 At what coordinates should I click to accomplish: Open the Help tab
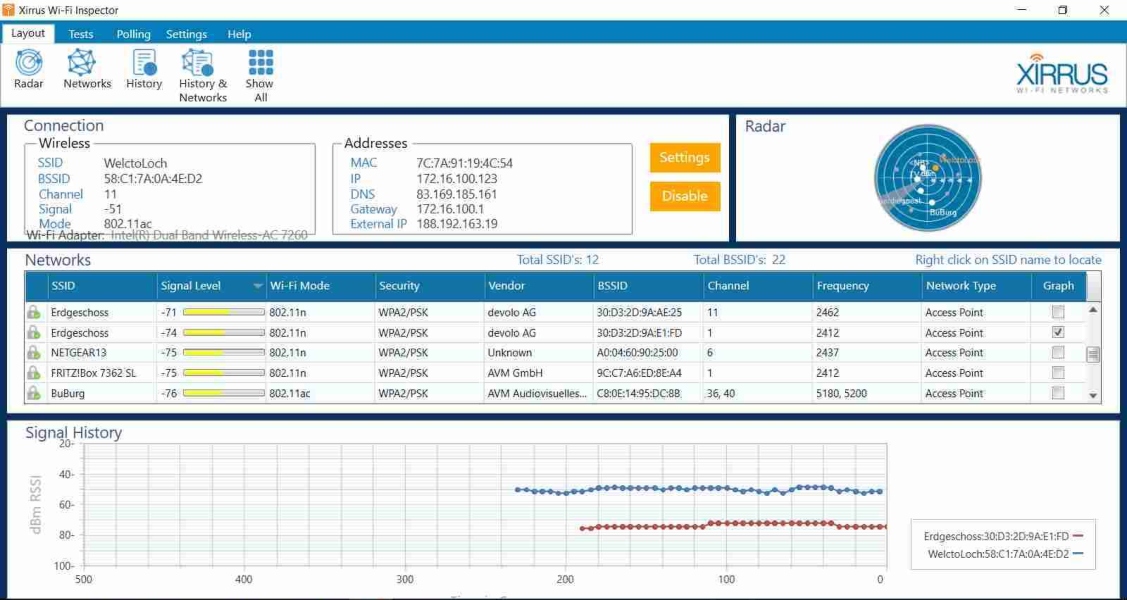(x=239, y=34)
